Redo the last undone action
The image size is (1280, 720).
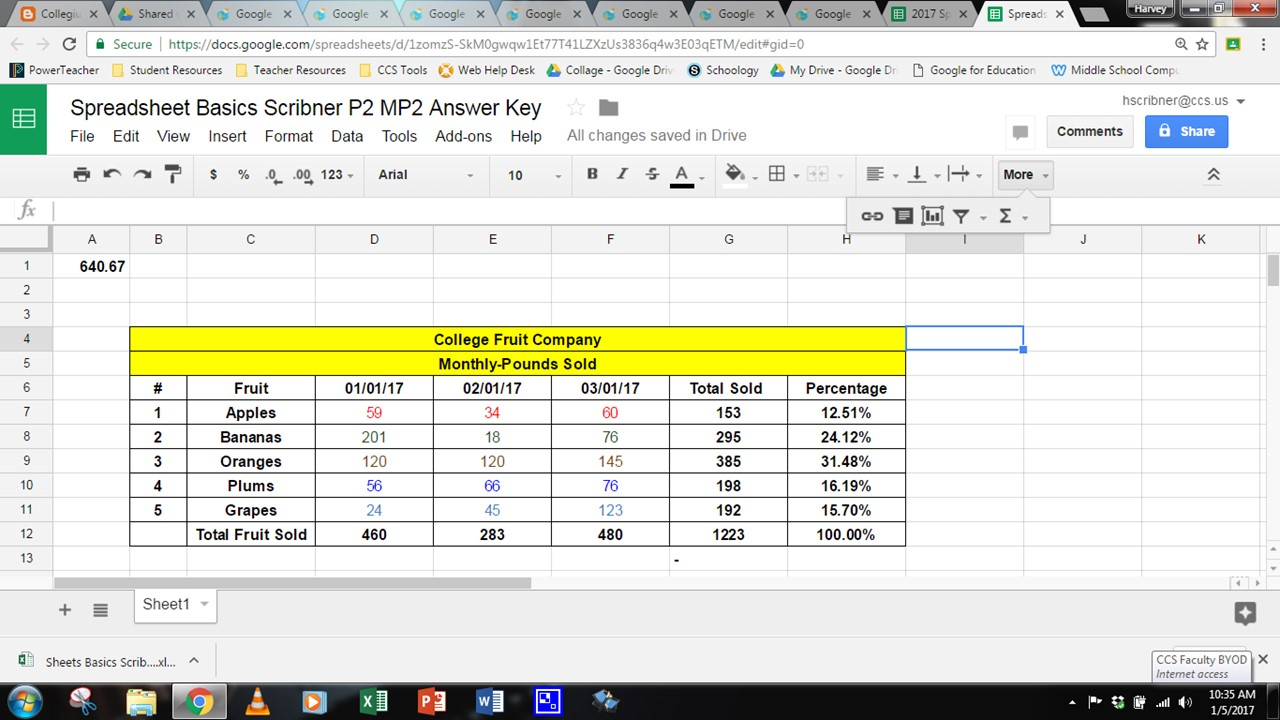[x=142, y=174]
